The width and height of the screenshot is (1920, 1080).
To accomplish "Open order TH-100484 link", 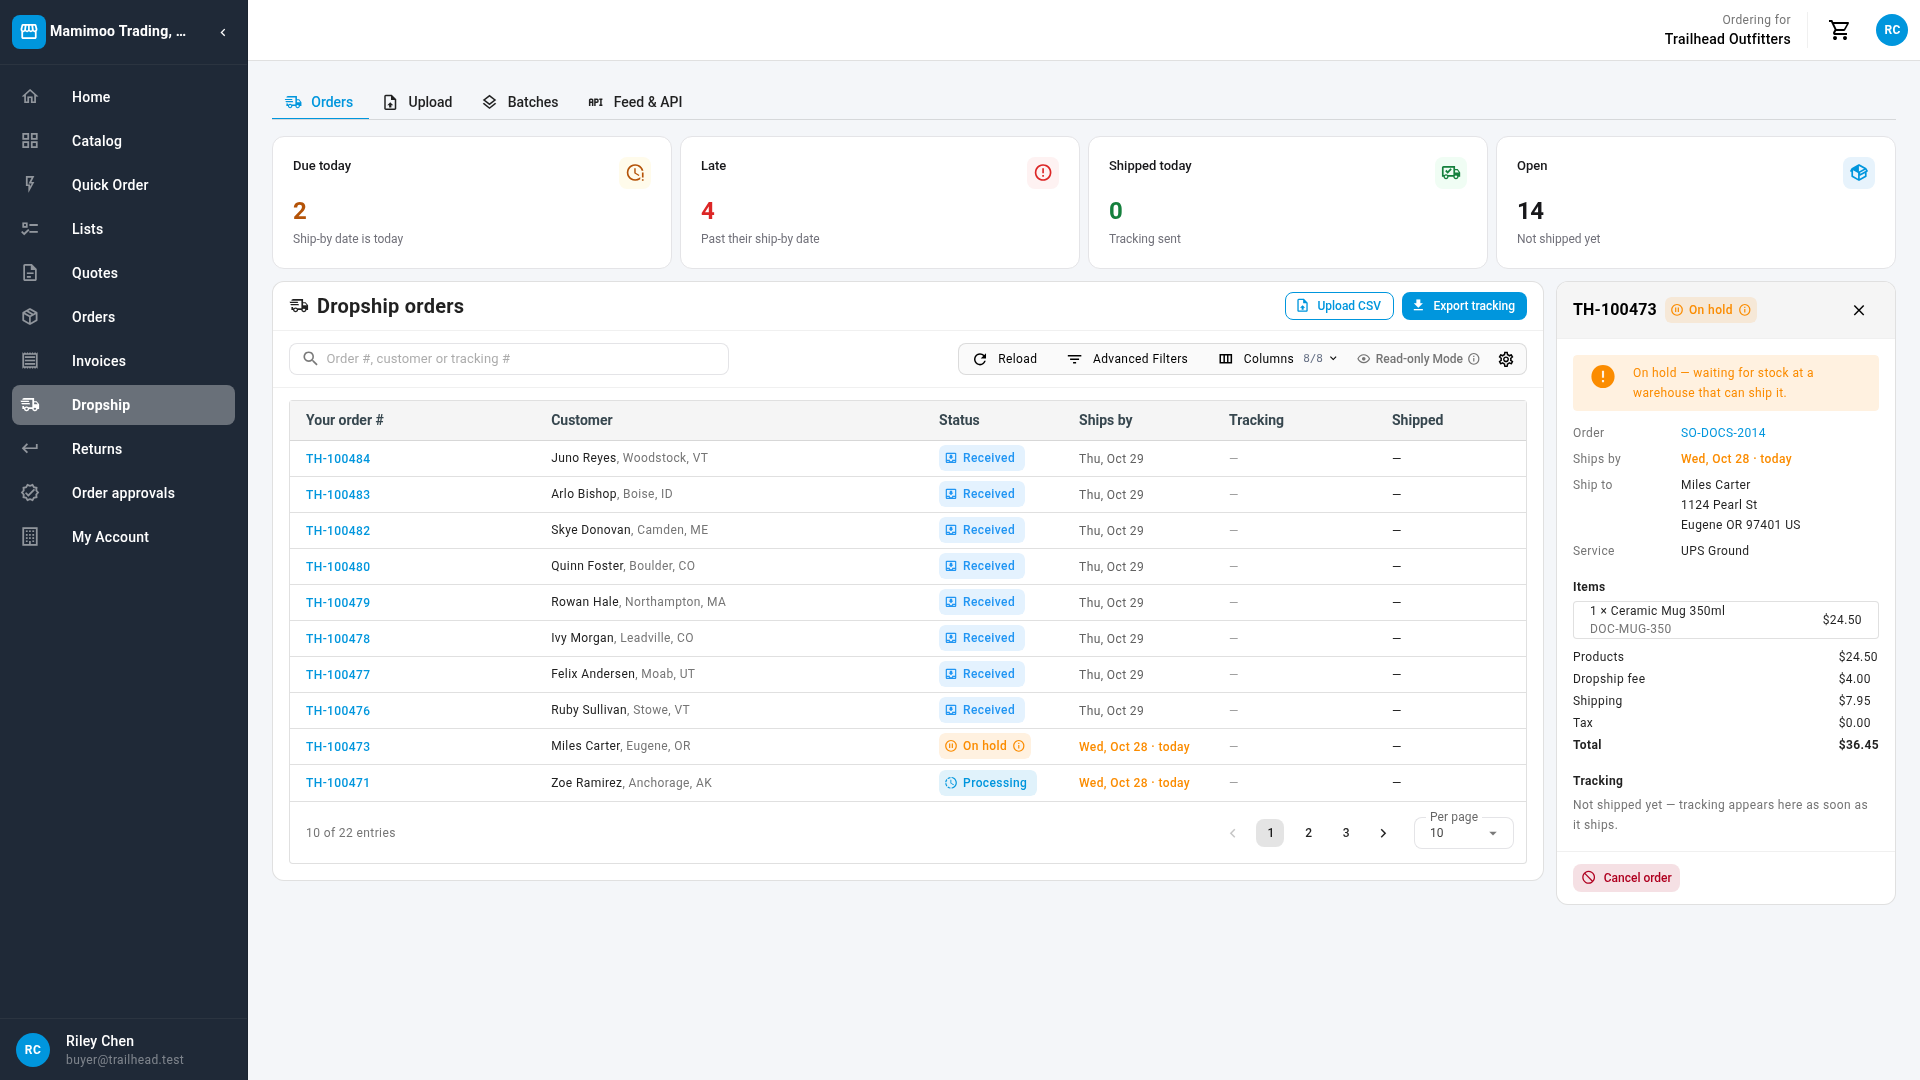I will pos(338,459).
